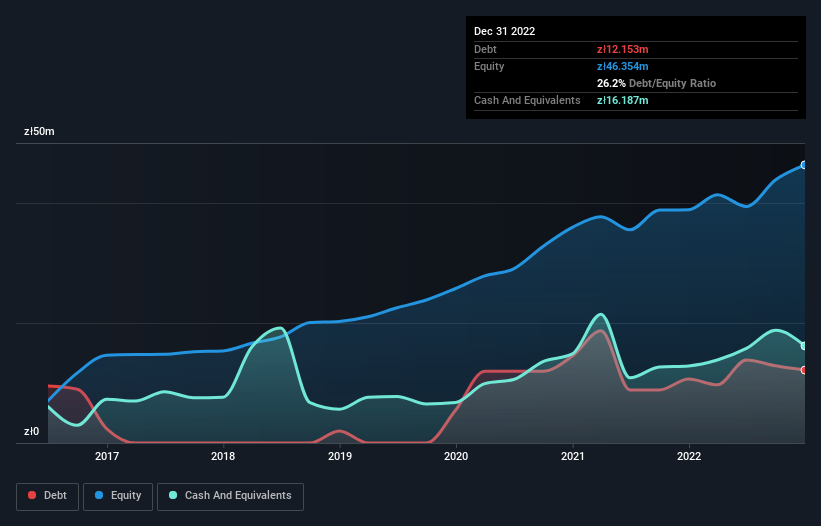The height and width of the screenshot is (526, 821).
Task: Click the zł0 y-axis label
Action: (x=31, y=432)
